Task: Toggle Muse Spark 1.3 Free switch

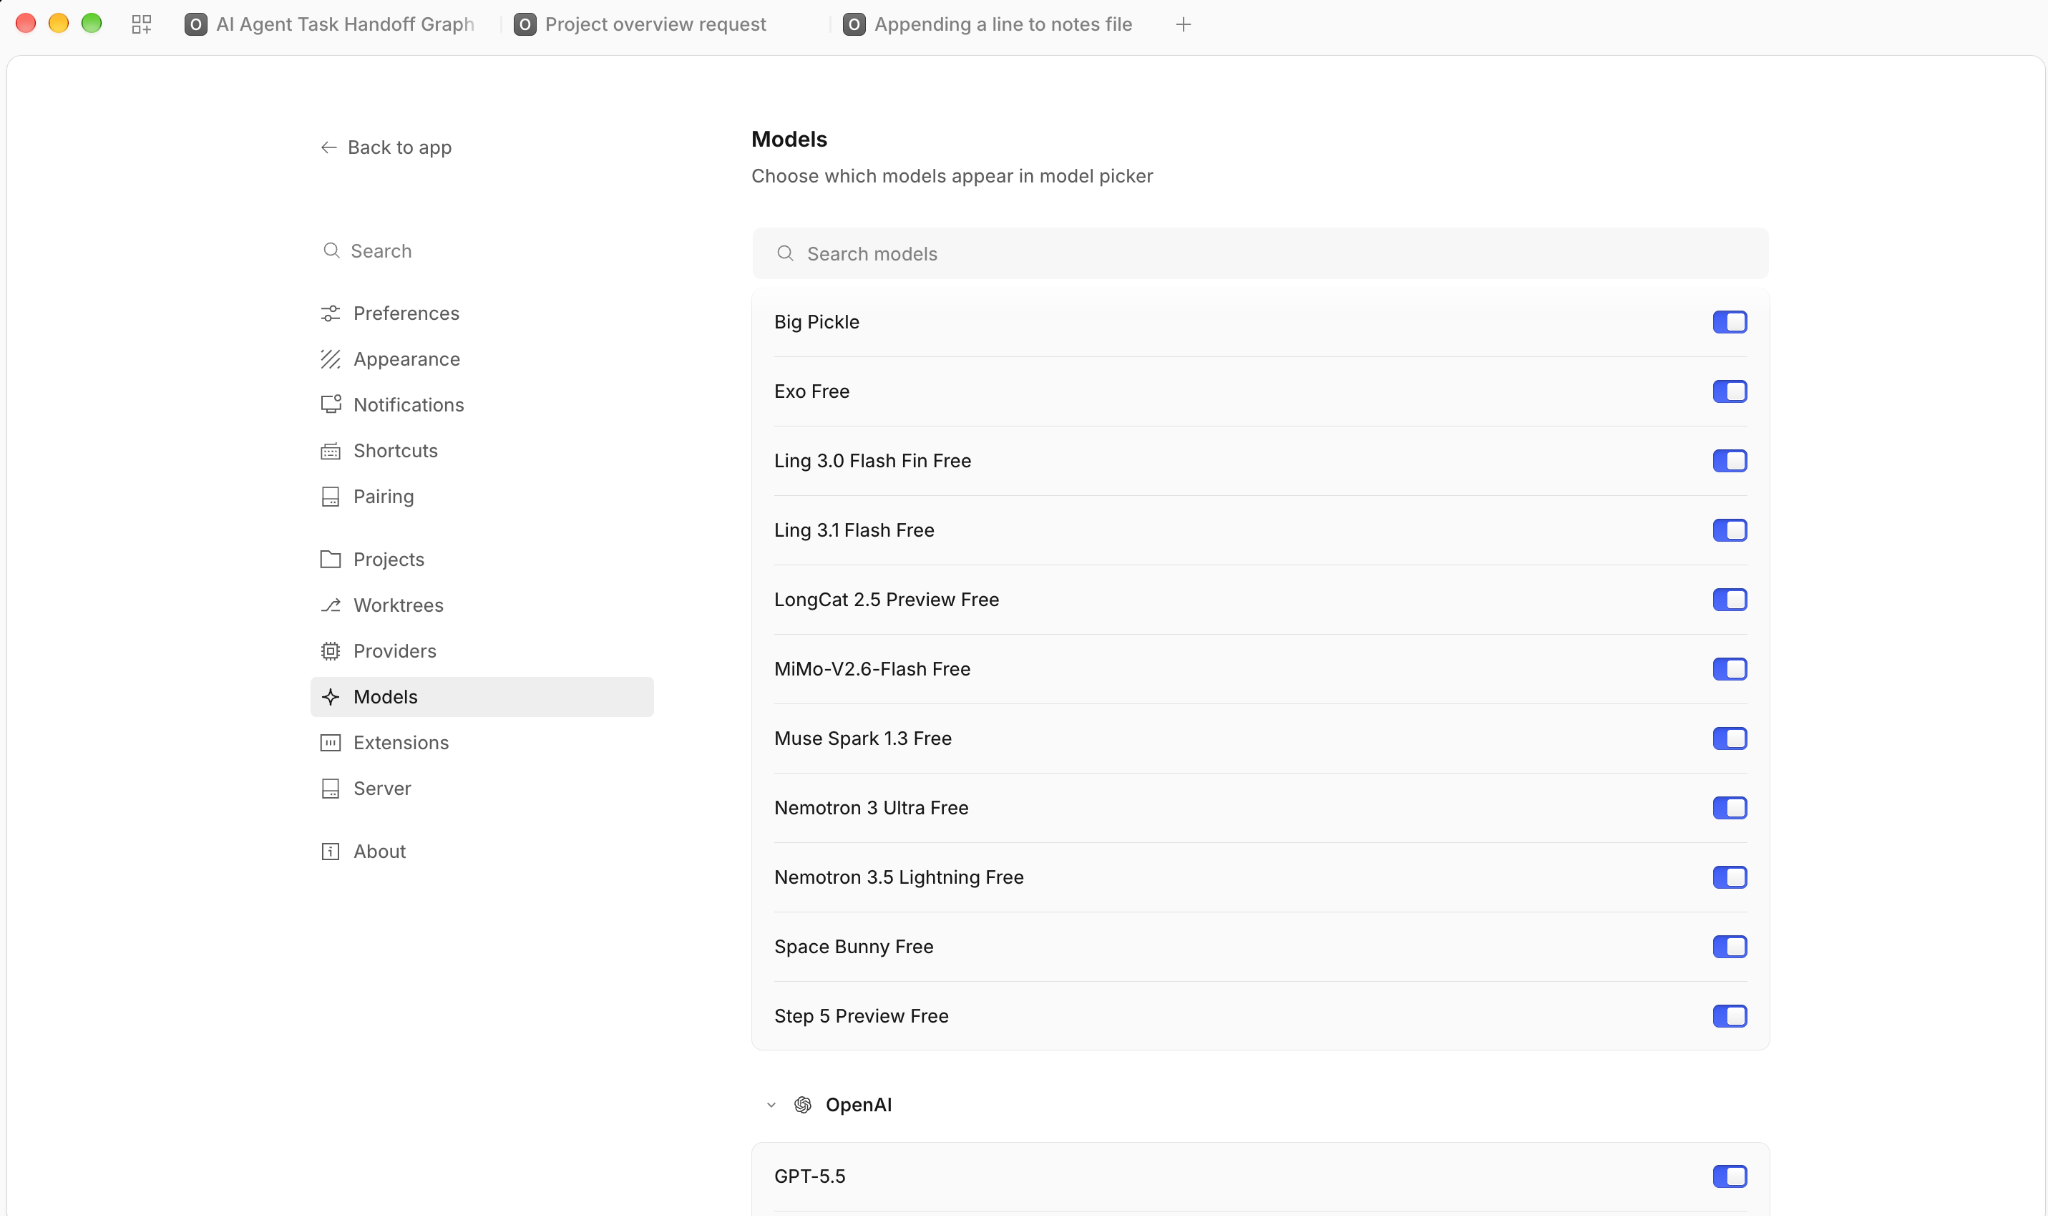Action: (x=1729, y=738)
